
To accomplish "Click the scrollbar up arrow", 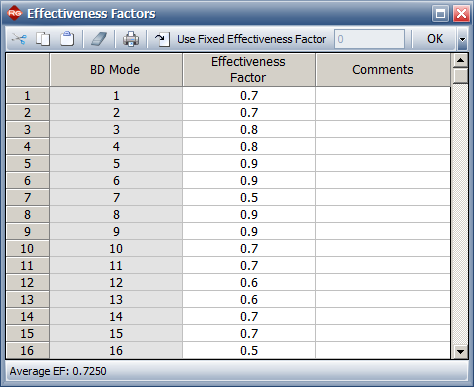I will (x=461, y=60).
